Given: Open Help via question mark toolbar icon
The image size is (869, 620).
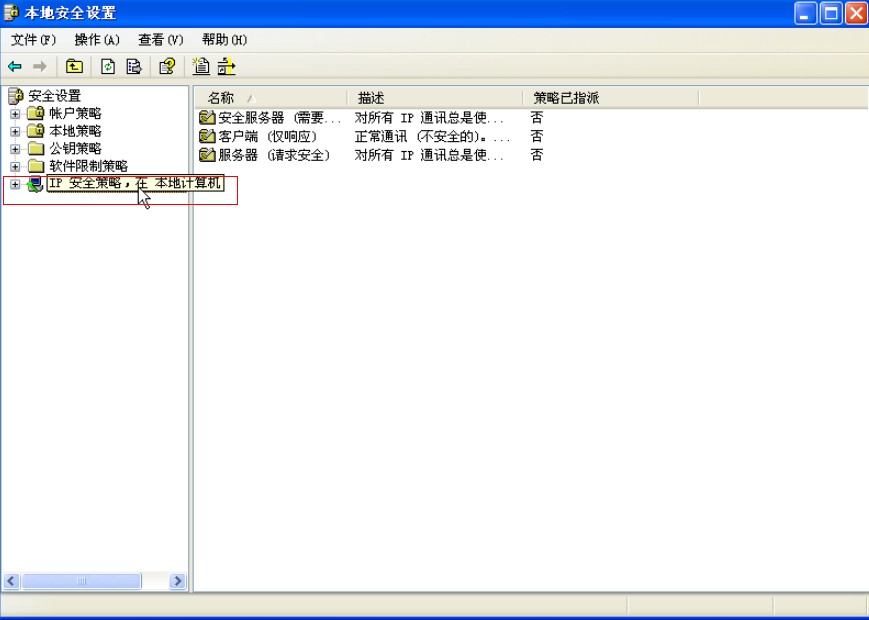Looking at the screenshot, I should tap(167, 66).
